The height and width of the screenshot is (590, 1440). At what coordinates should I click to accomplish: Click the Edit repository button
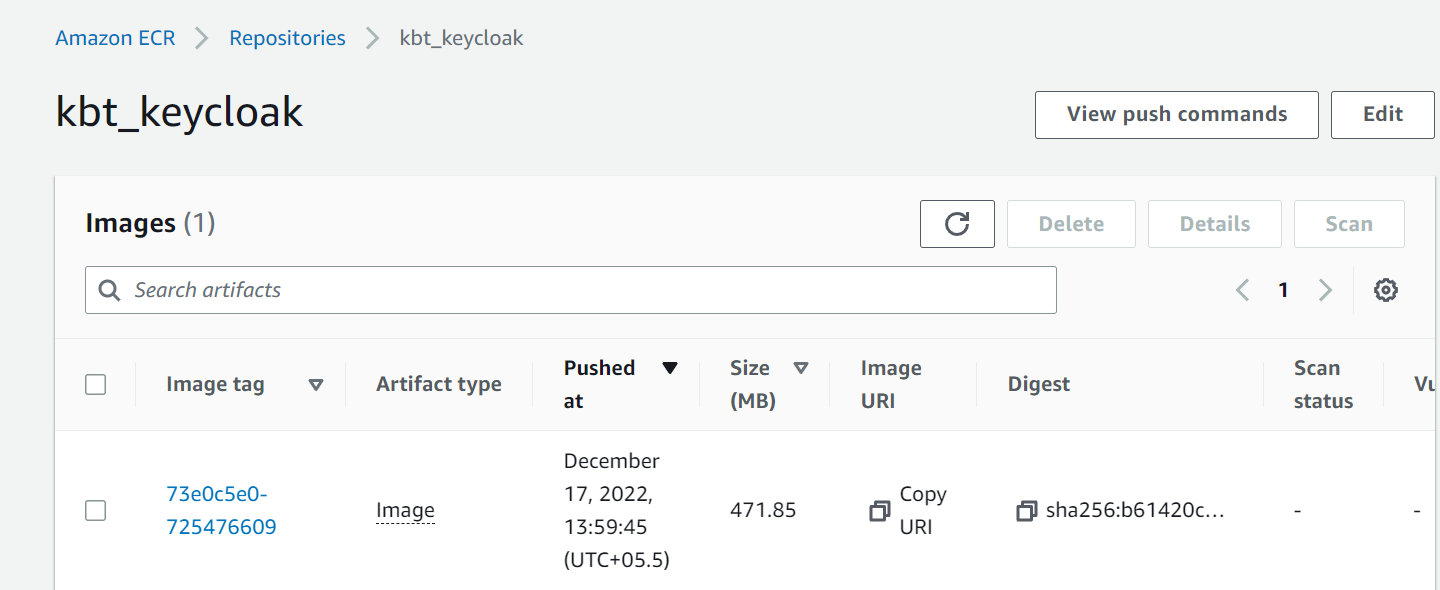[1383, 114]
